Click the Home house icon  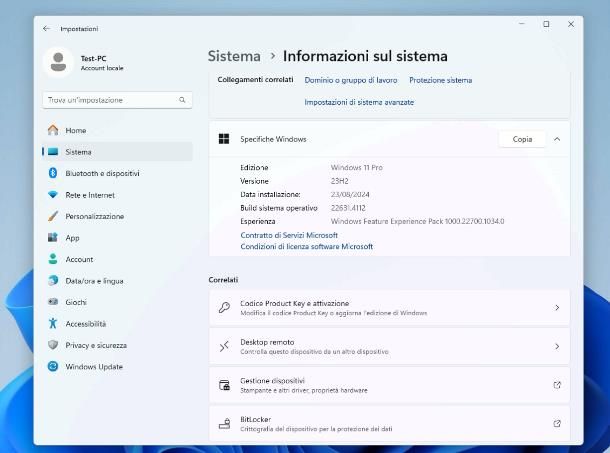(x=53, y=130)
